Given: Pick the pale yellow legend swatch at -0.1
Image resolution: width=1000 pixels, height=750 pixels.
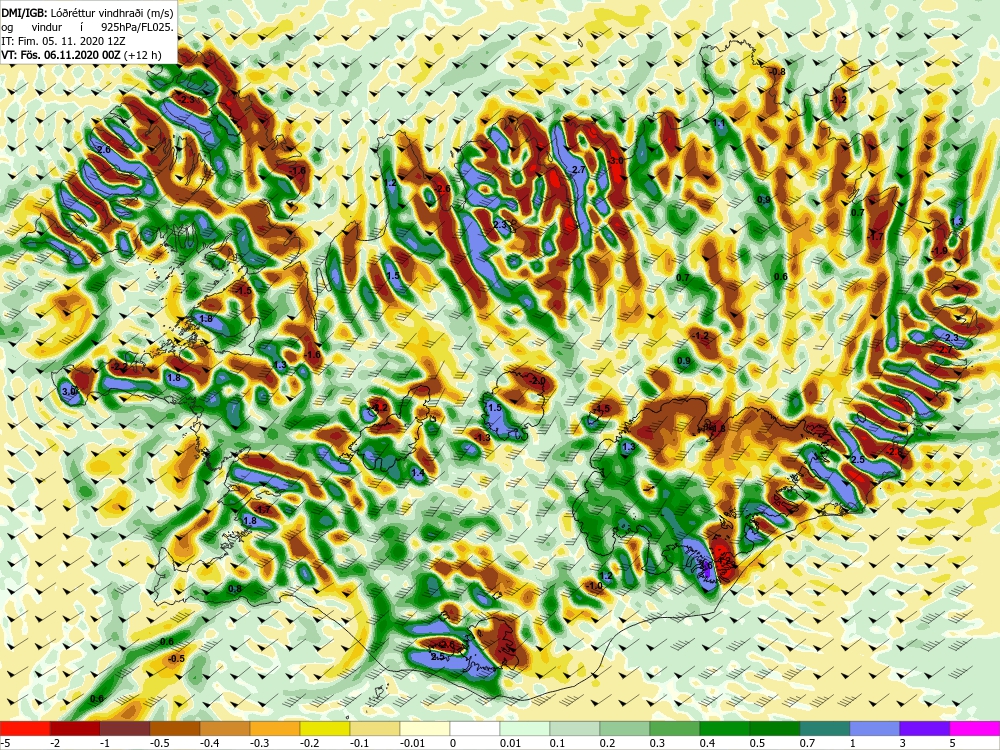Looking at the screenshot, I should (375, 728).
